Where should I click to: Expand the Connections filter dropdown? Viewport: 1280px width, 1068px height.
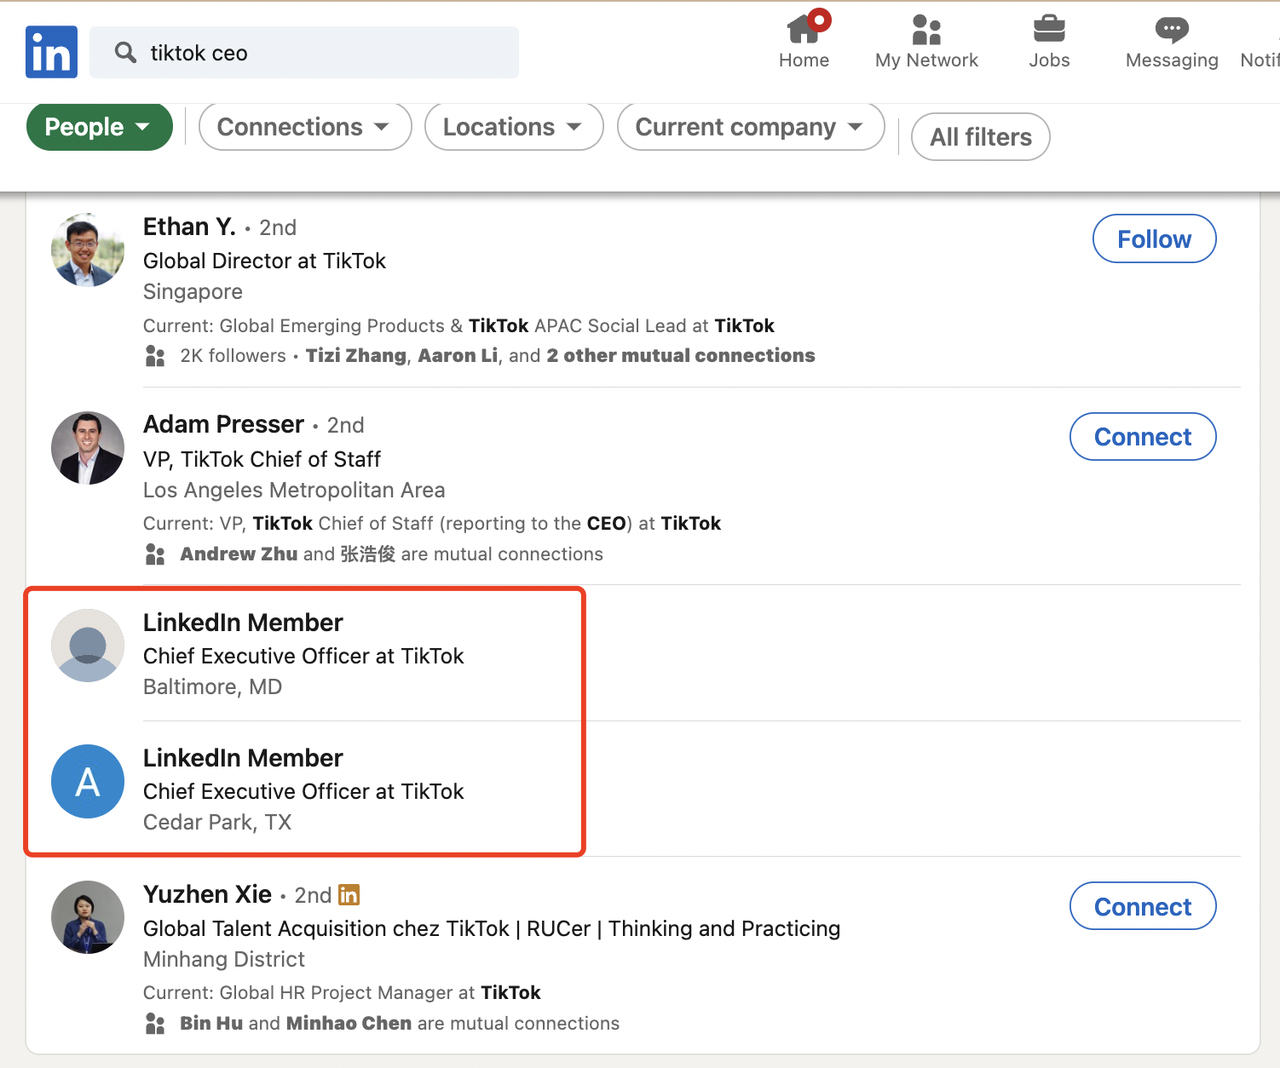(x=304, y=127)
